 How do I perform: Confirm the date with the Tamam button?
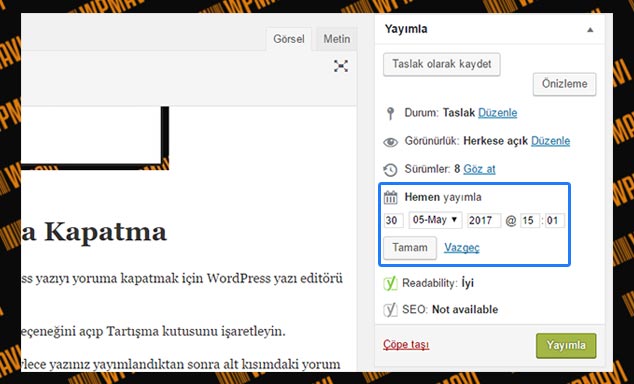tap(410, 247)
